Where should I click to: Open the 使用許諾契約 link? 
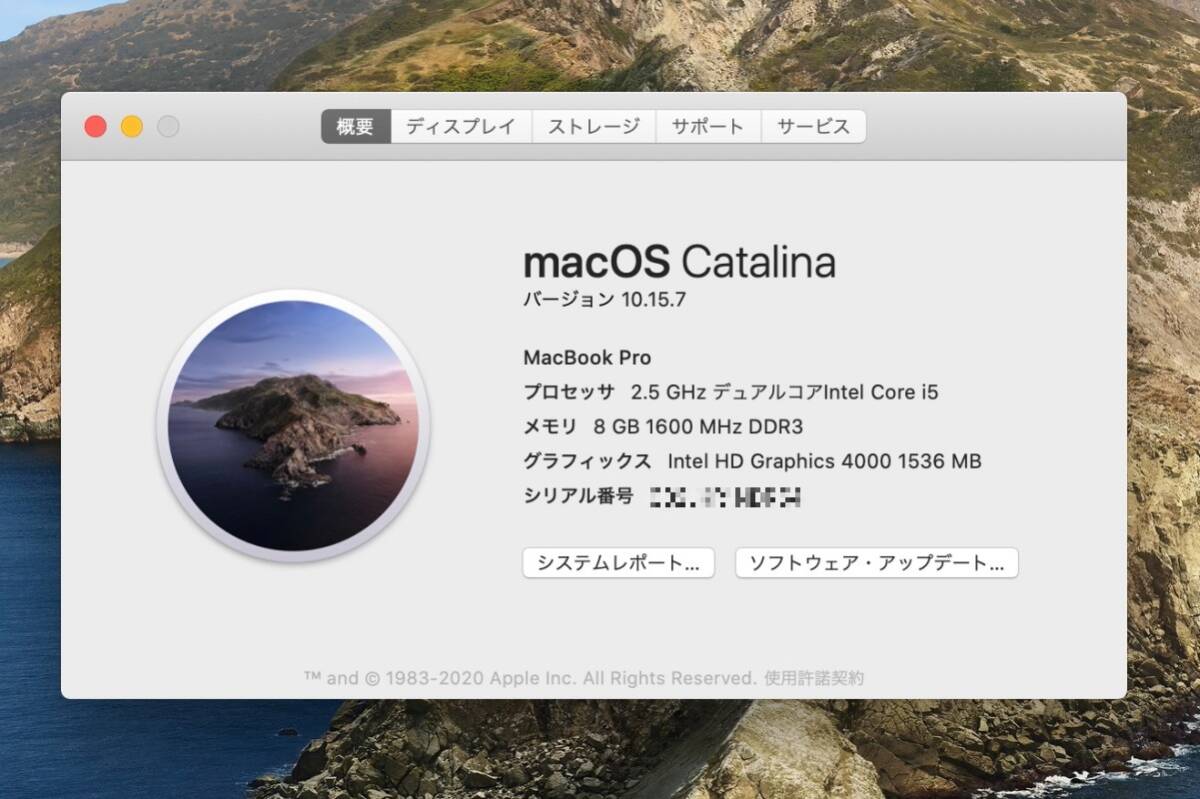[x=814, y=678]
